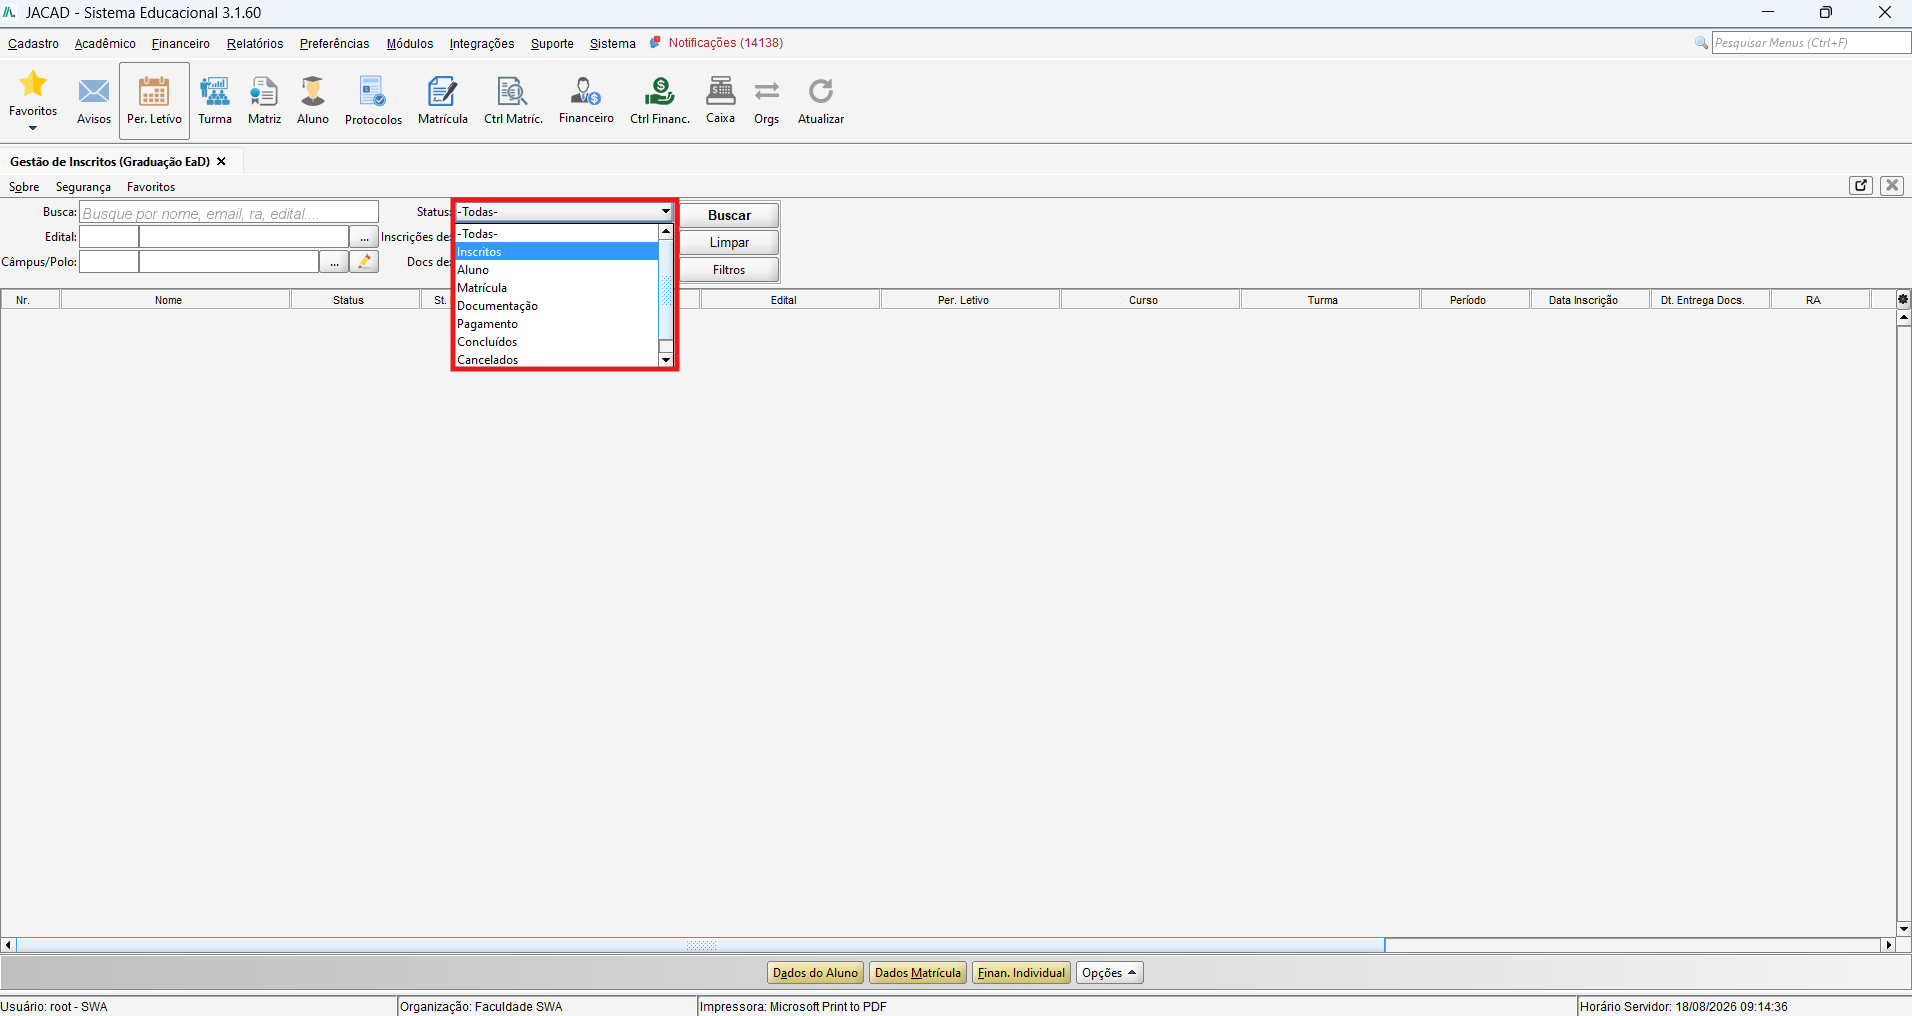Click the Pesquisar Menus search field

pyautogui.click(x=1811, y=43)
